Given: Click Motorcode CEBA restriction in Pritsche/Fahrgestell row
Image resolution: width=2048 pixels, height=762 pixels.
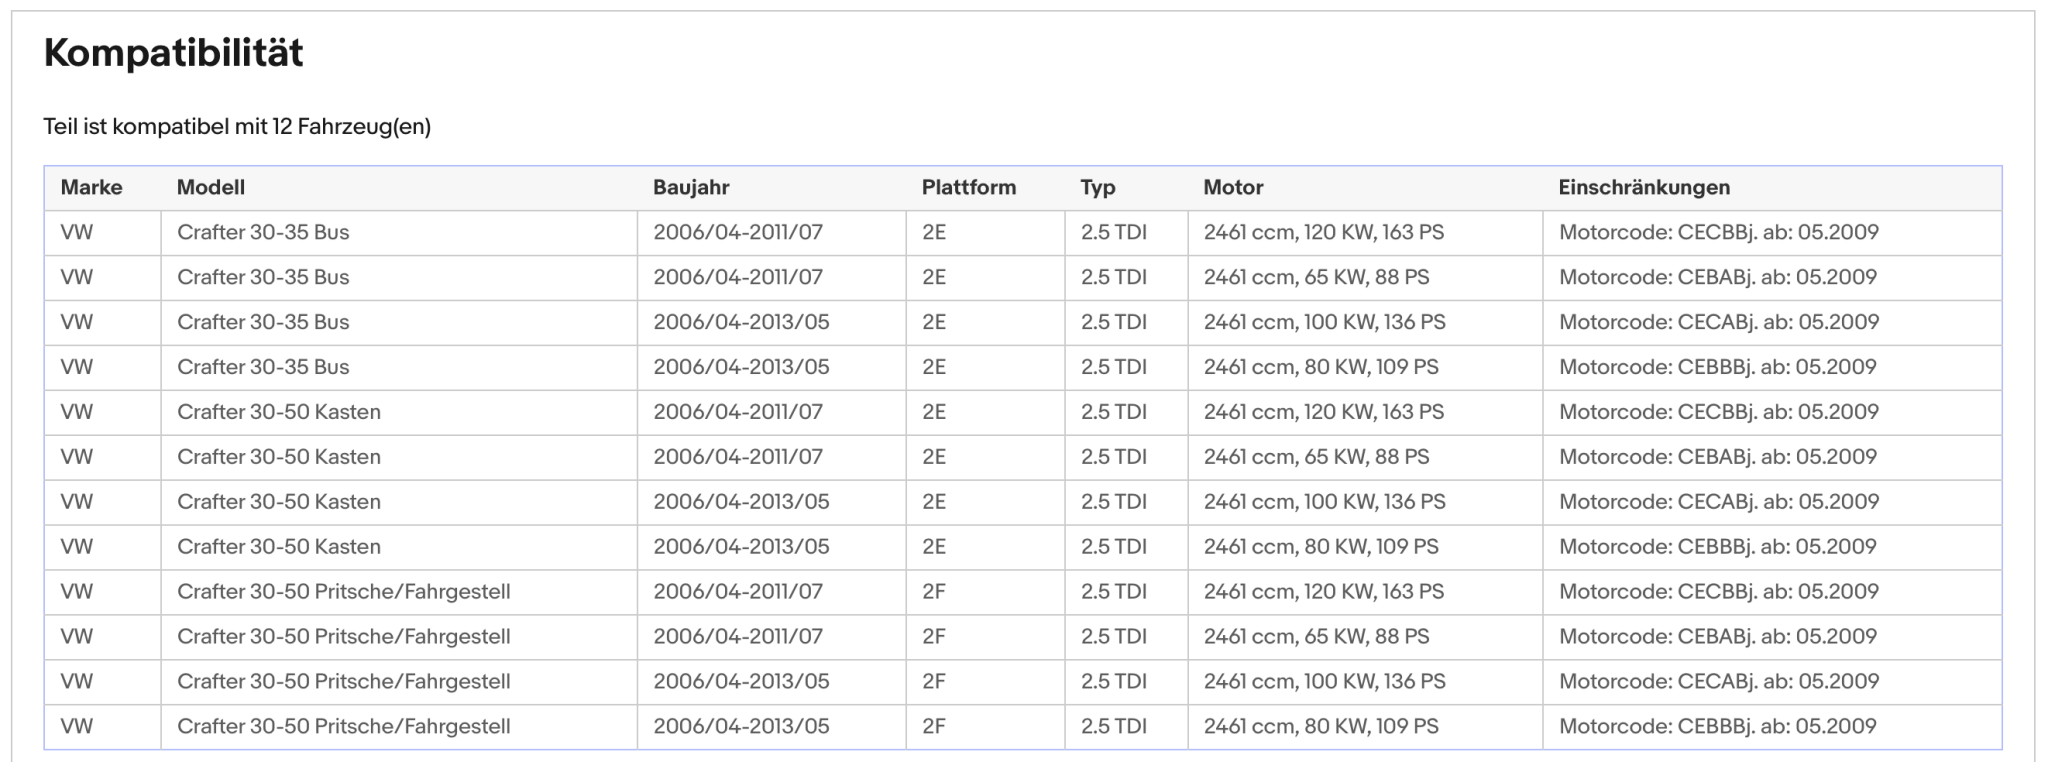Looking at the screenshot, I should pyautogui.click(x=1718, y=637).
